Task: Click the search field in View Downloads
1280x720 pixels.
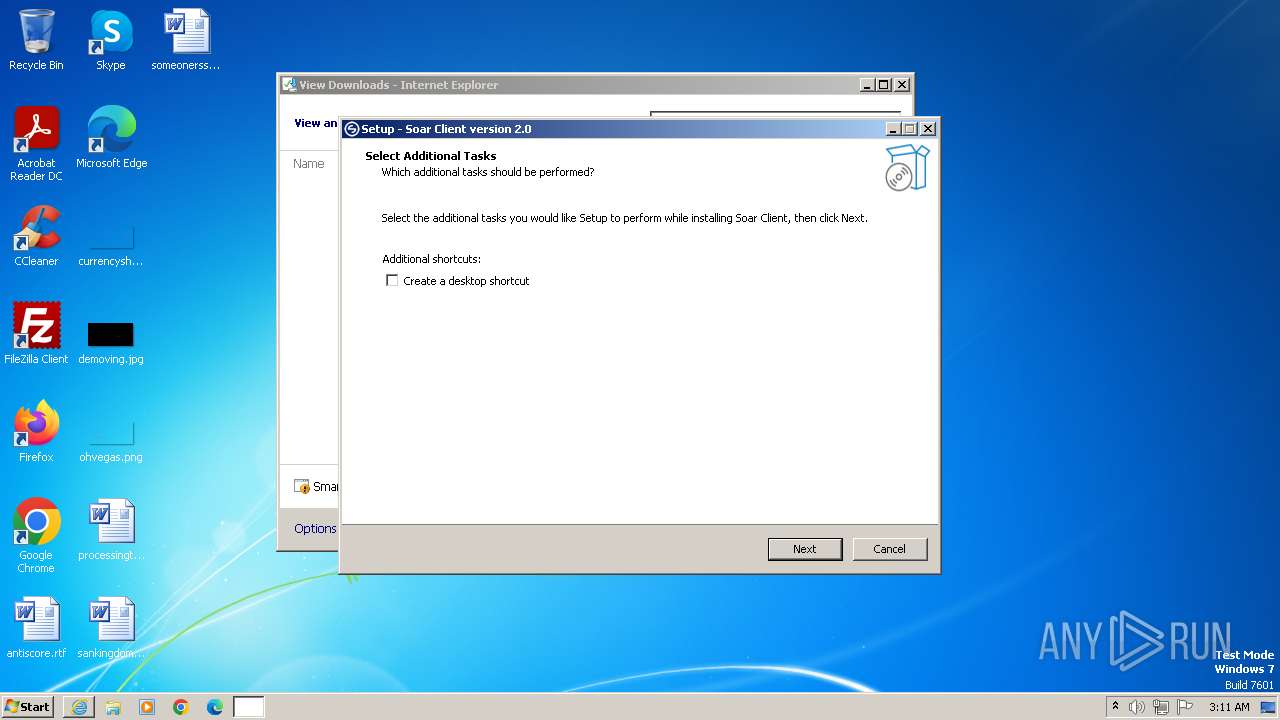Action: [775, 114]
